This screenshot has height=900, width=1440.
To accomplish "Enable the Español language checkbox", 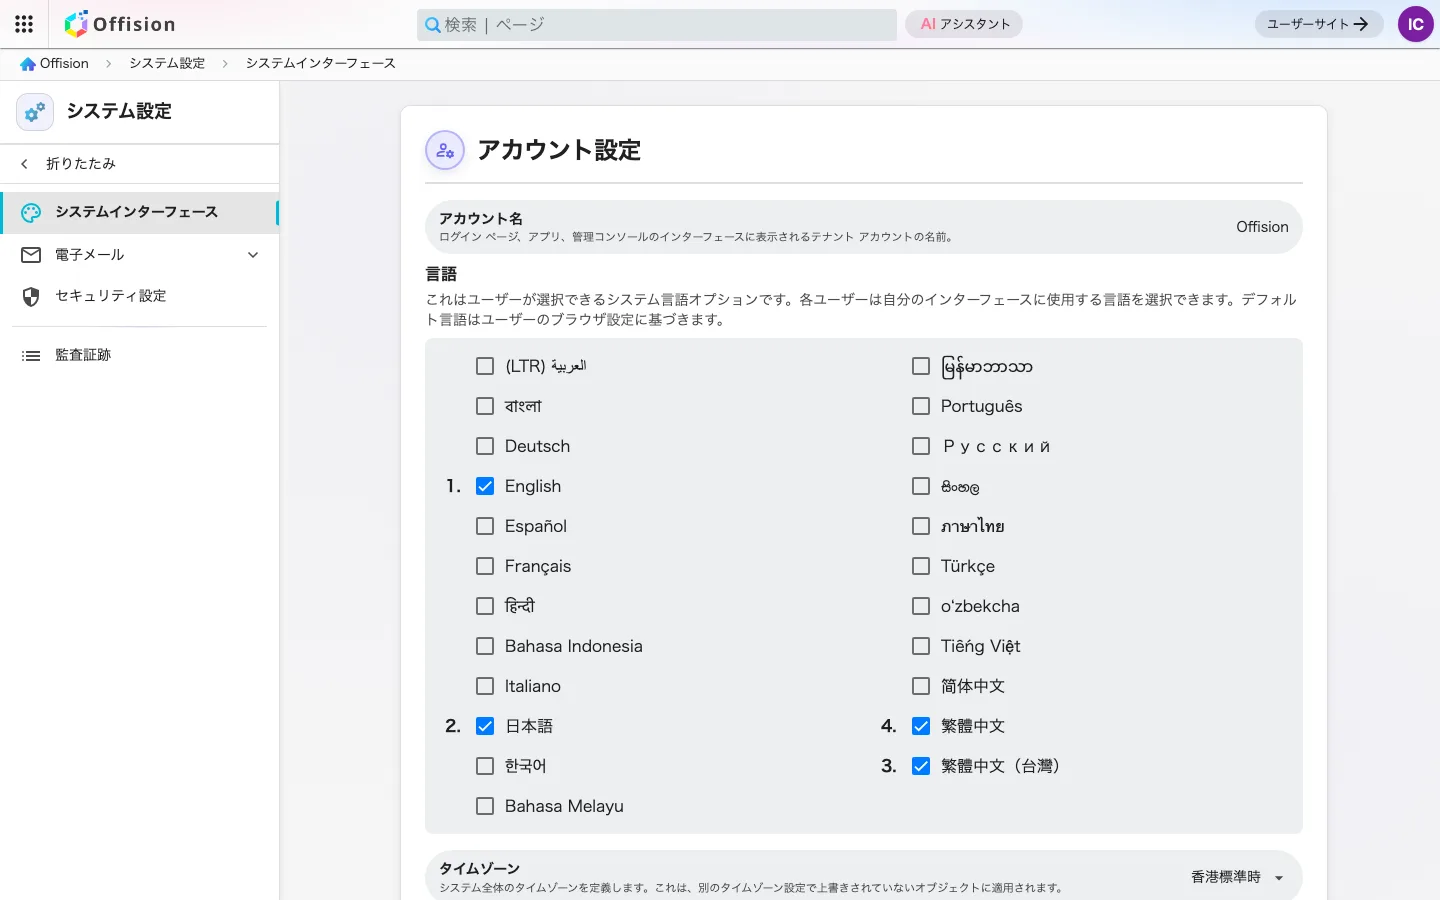I will (x=485, y=526).
